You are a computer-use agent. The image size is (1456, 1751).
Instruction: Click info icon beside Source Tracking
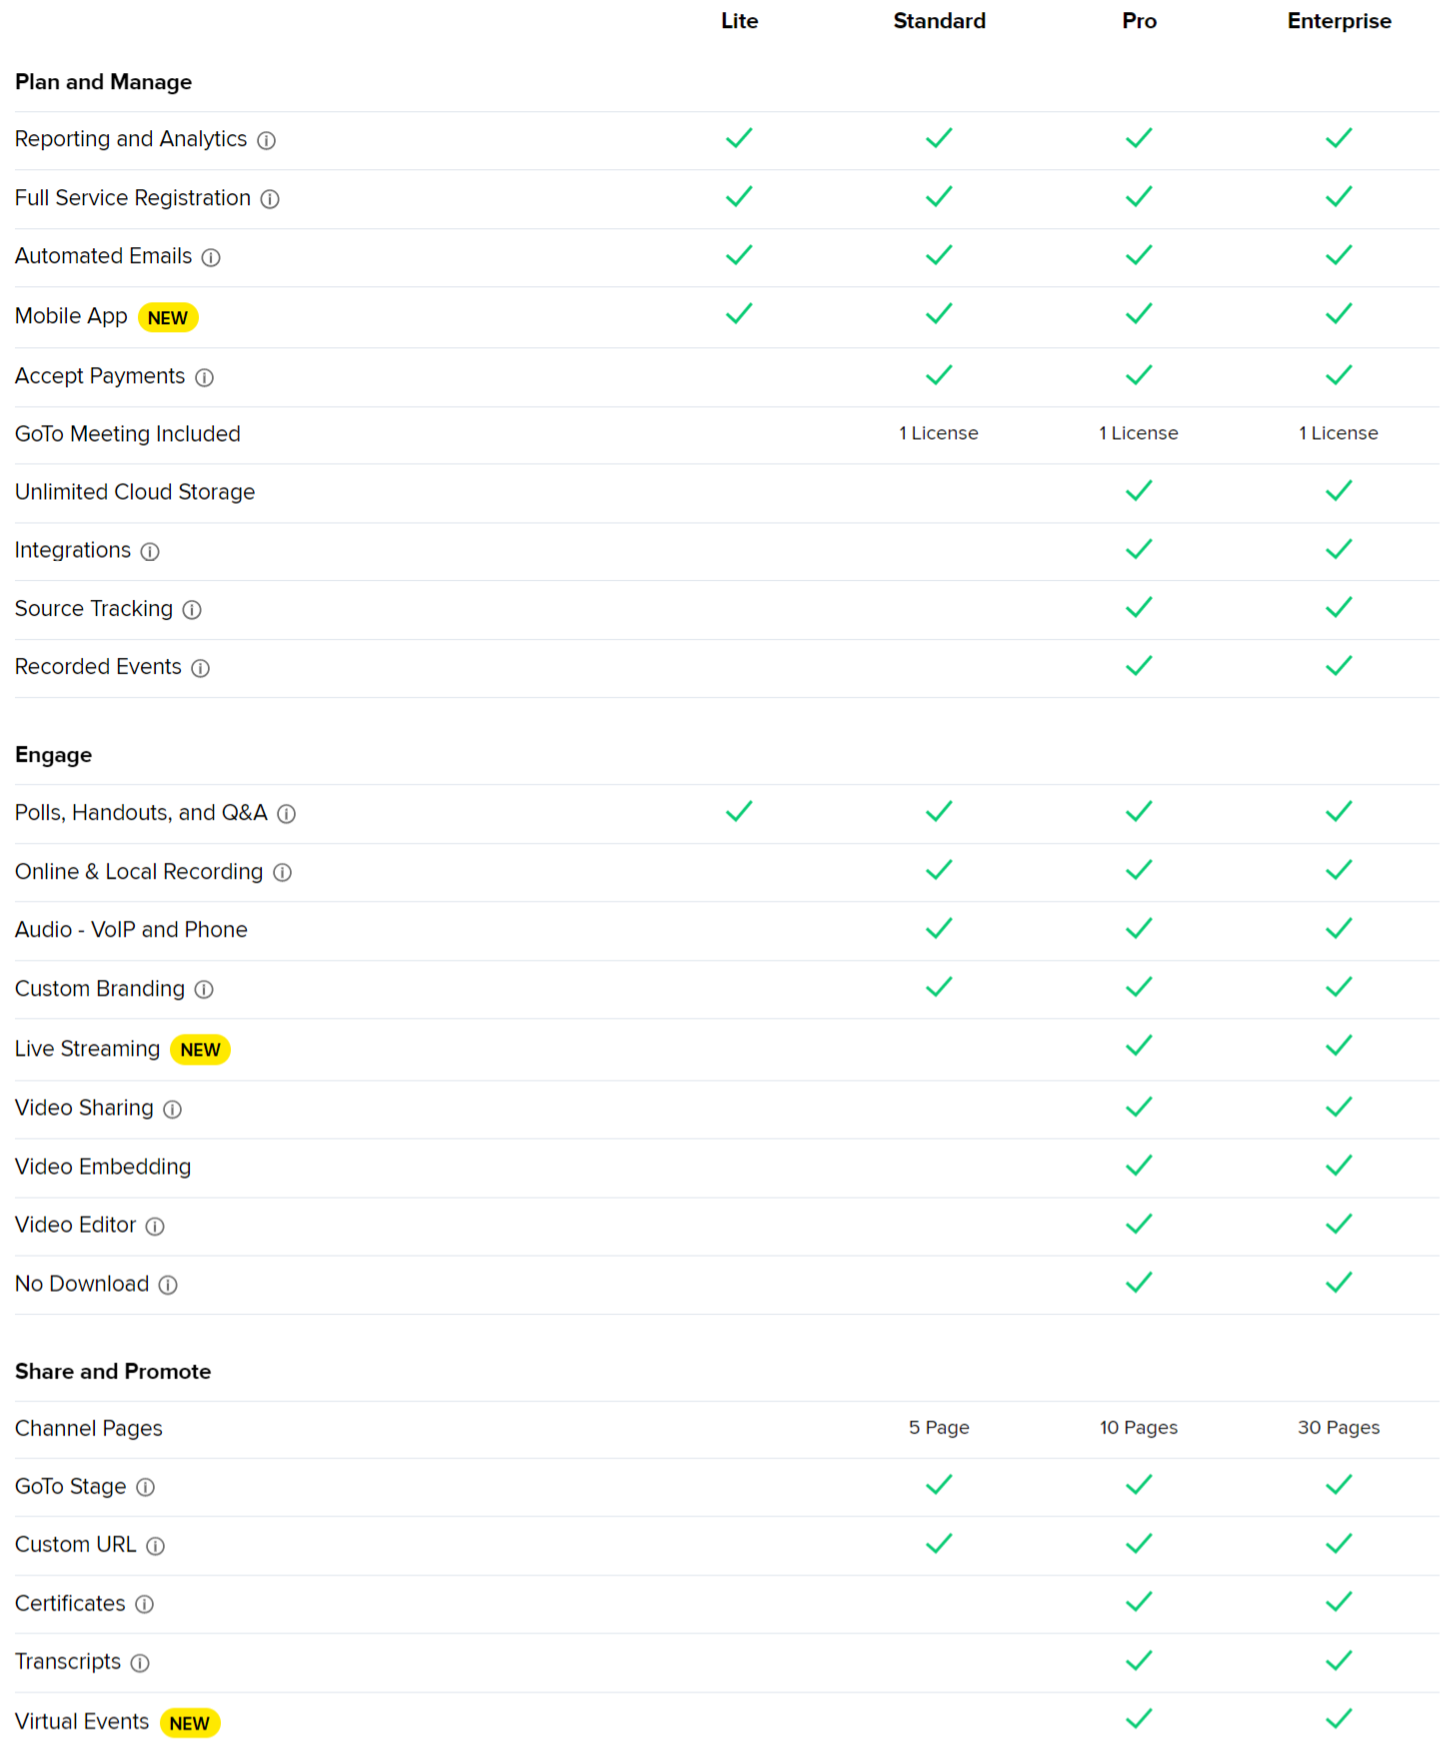(192, 610)
